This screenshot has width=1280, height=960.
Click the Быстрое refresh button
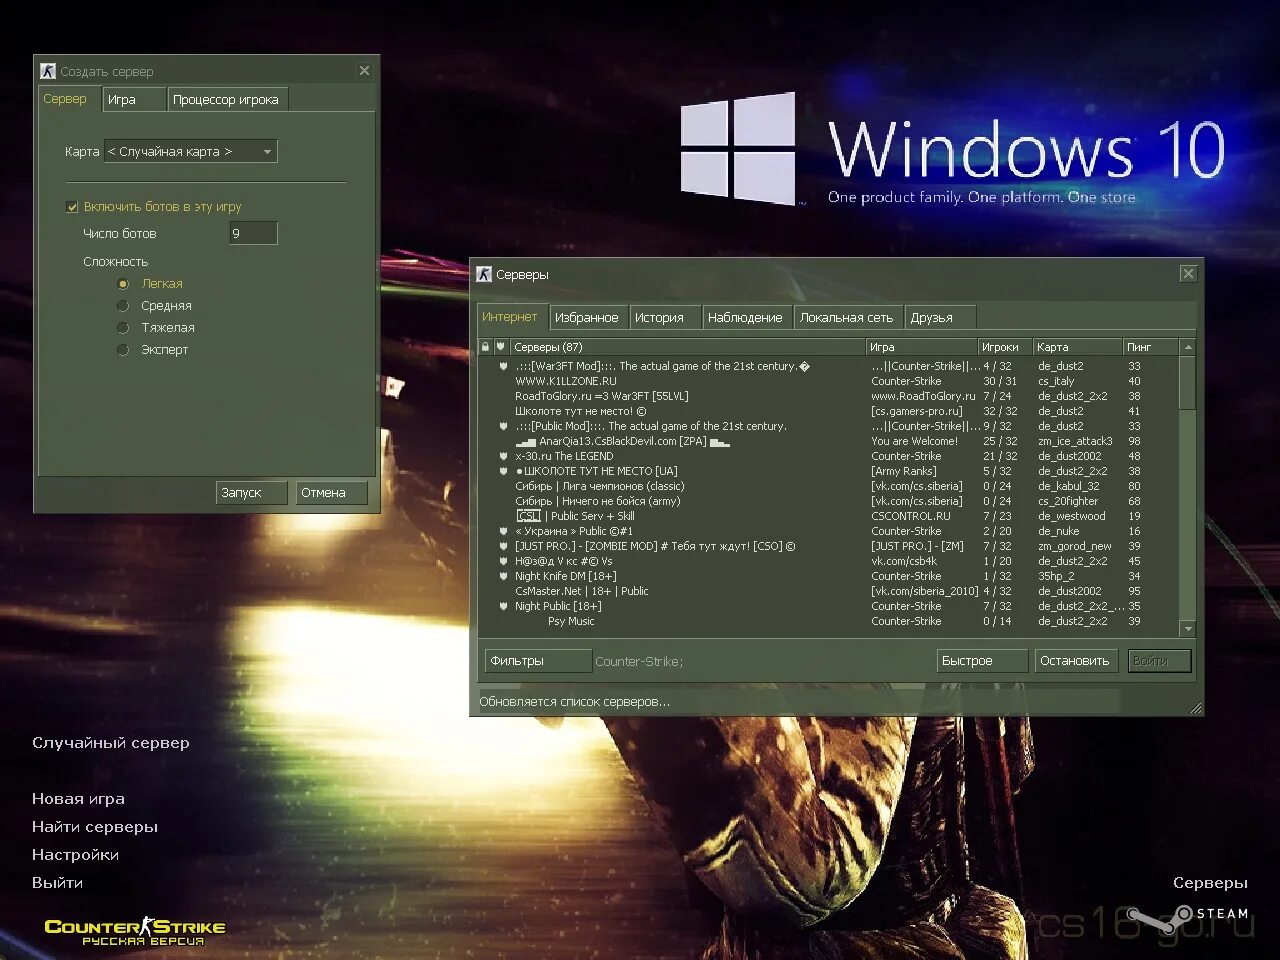coord(982,661)
